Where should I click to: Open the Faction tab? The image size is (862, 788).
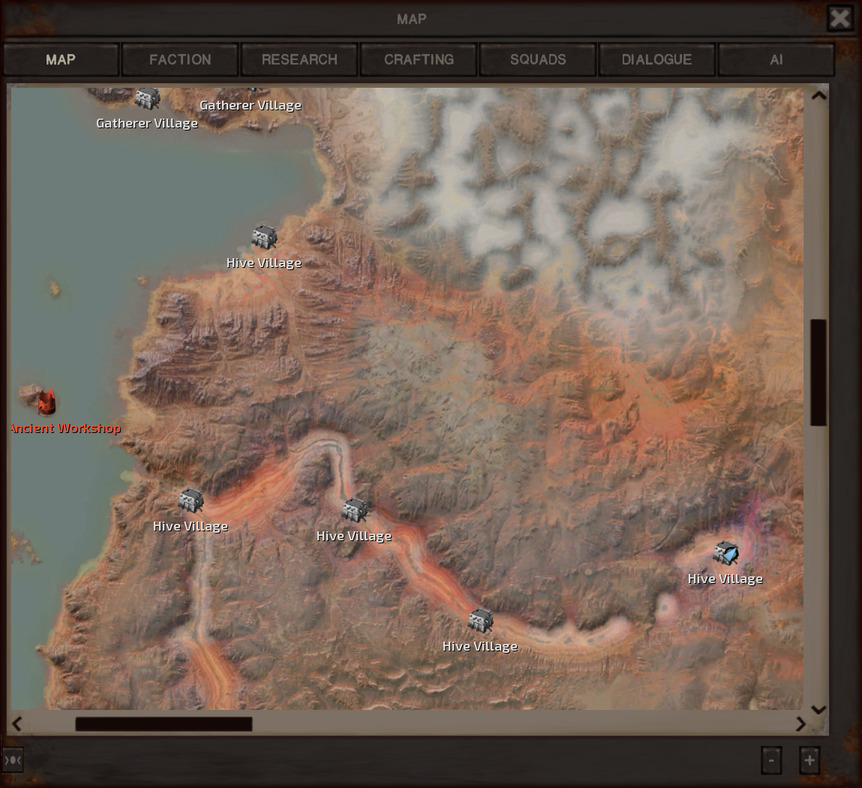[x=180, y=59]
